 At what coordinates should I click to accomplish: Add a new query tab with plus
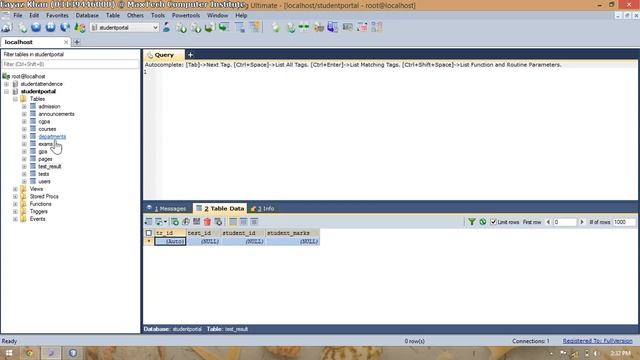(190, 55)
